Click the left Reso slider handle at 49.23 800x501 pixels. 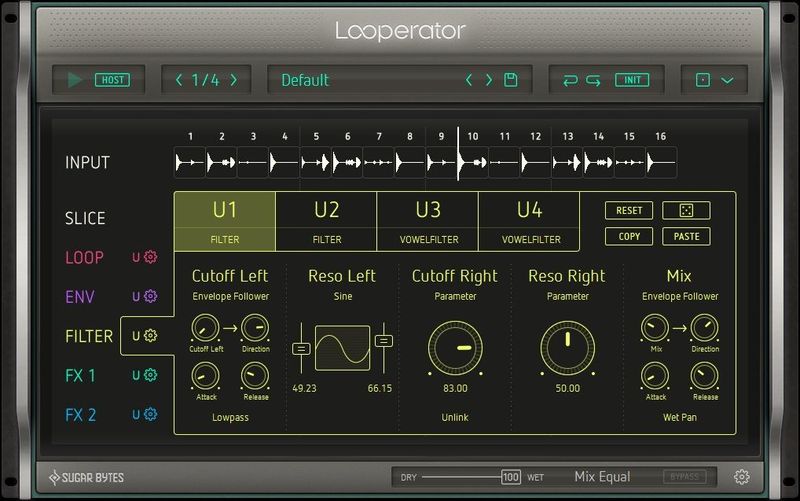301,349
